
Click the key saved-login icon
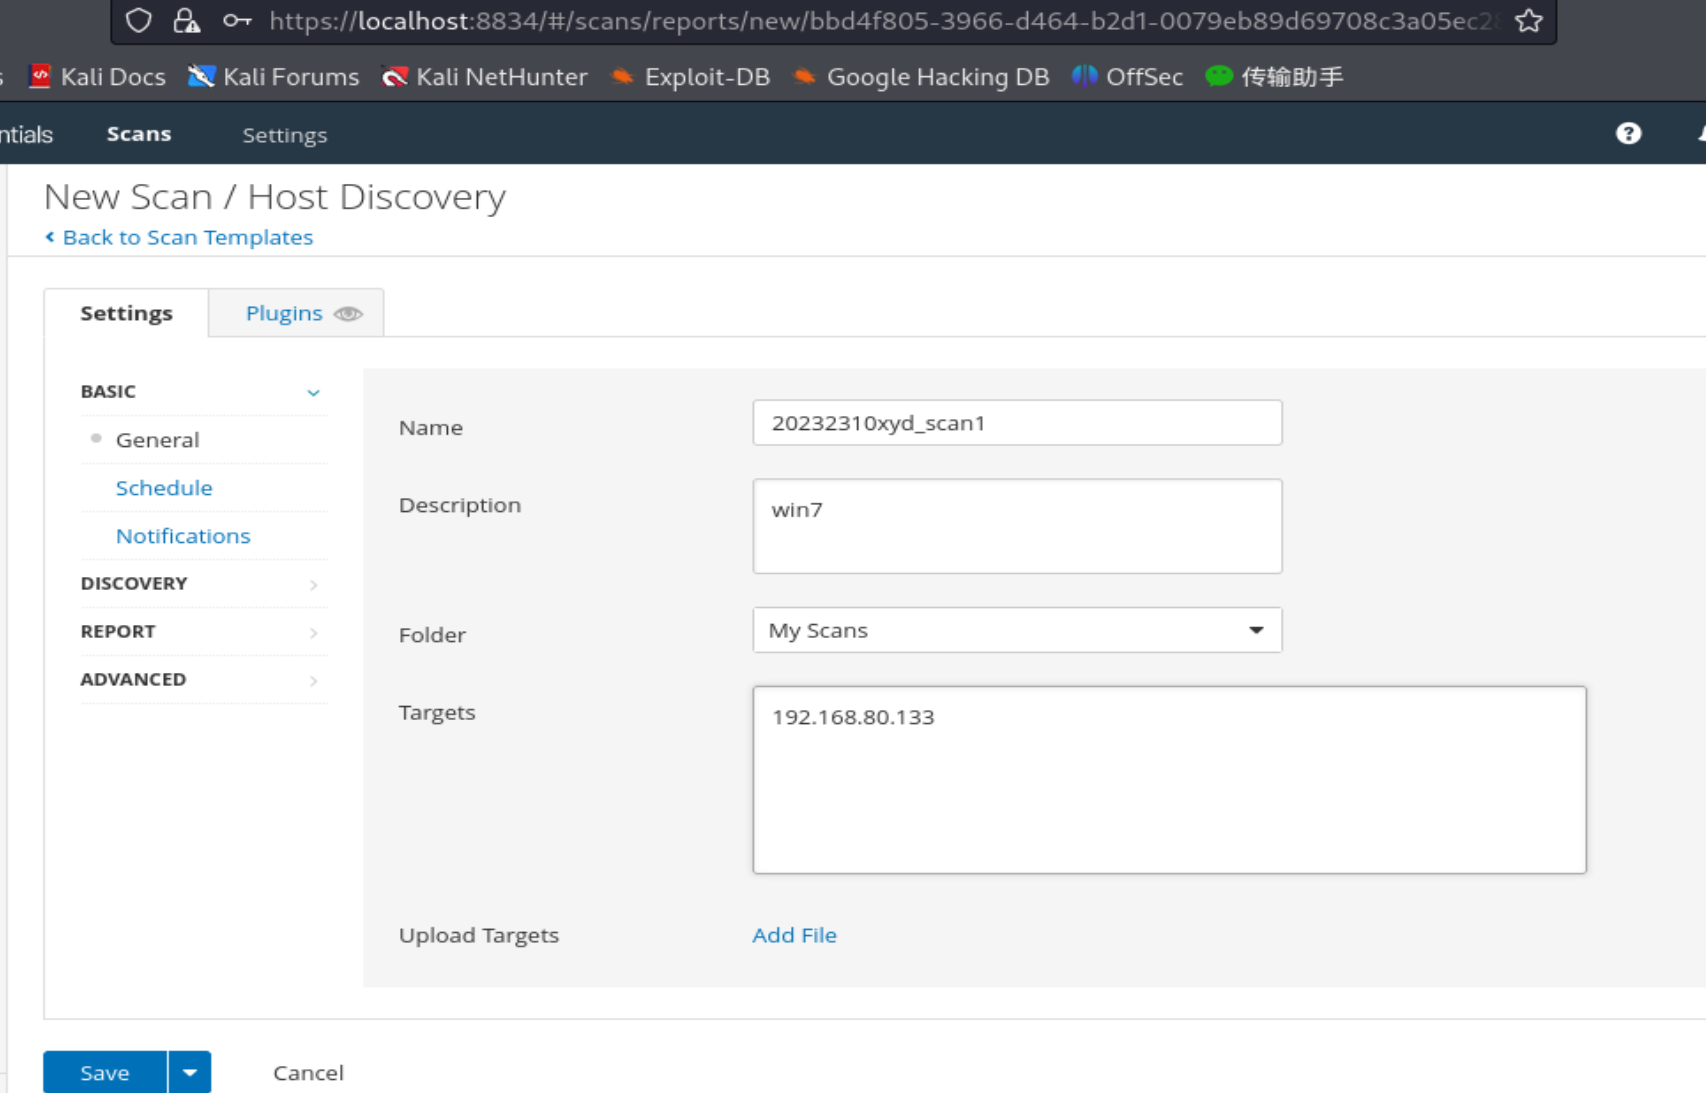[237, 20]
